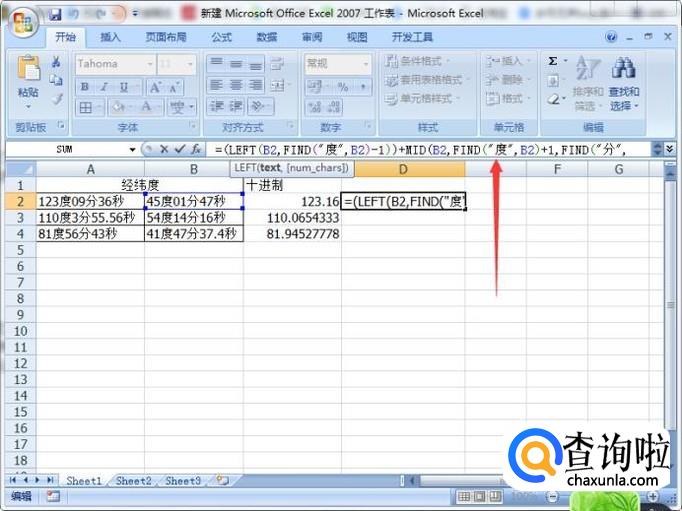The width and height of the screenshot is (682, 511).
Task: Switch to the 审阅 ribbon tab
Action: (x=312, y=37)
